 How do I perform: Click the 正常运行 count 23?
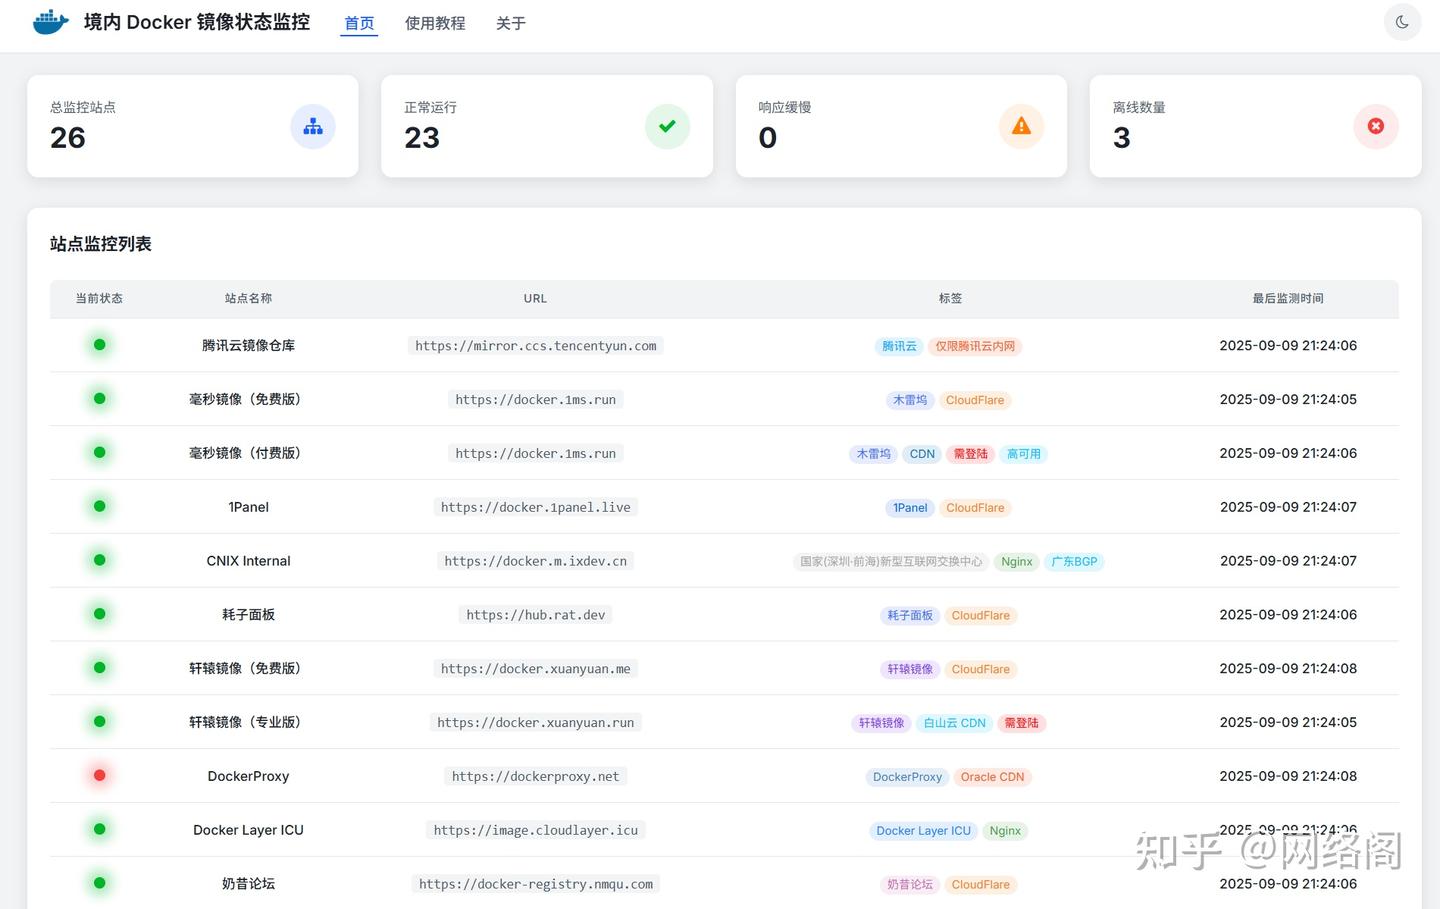point(422,138)
